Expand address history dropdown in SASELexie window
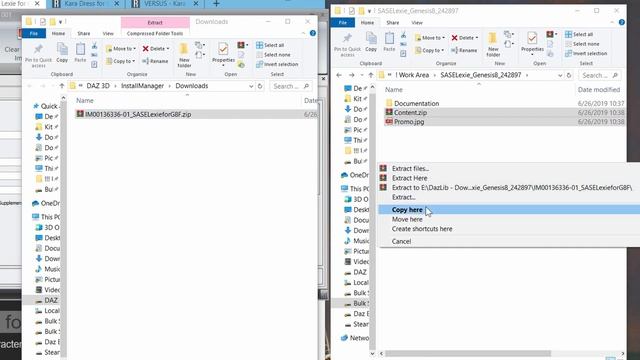This screenshot has width=640, height=360. [560, 76]
